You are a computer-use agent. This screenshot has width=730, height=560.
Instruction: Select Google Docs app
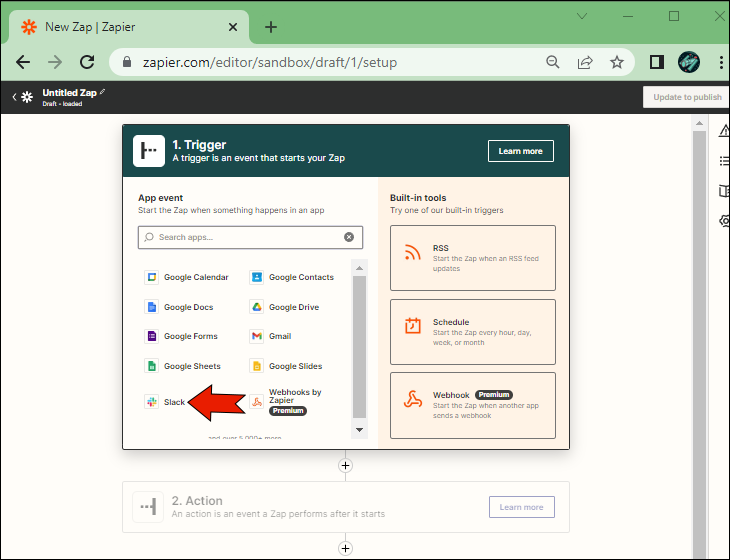179,307
